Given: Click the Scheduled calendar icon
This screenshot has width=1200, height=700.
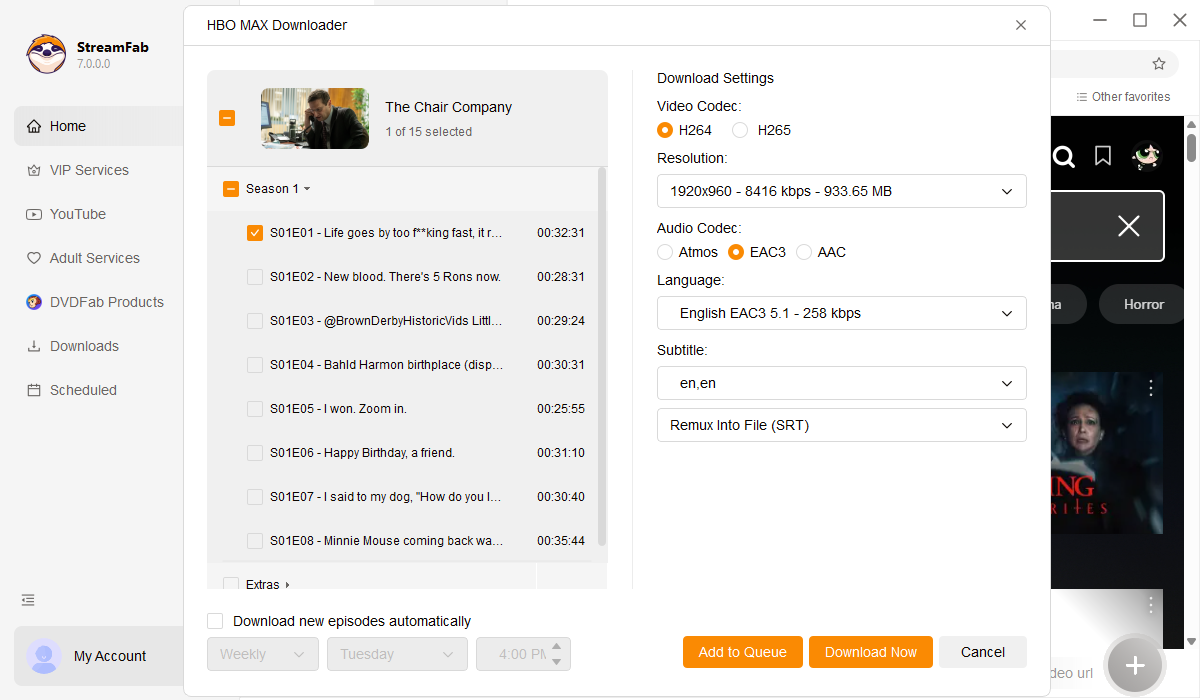Looking at the screenshot, I should [34, 390].
